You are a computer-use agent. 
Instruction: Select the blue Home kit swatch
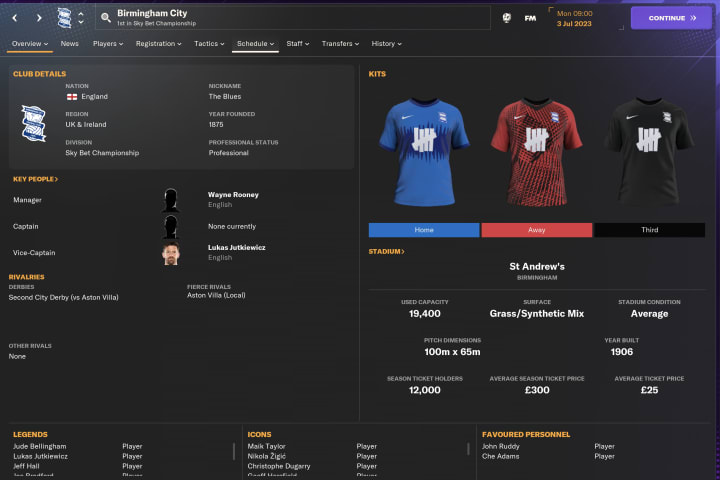(424, 230)
